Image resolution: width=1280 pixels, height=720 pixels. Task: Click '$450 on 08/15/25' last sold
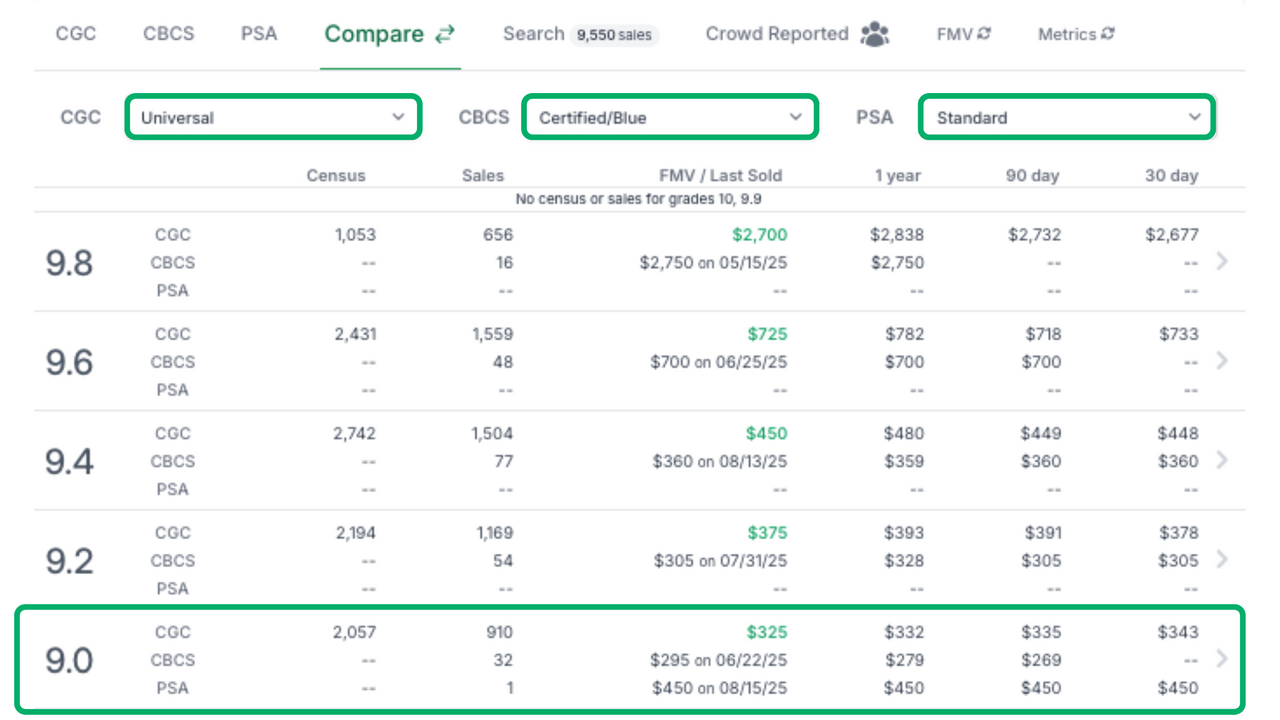(x=720, y=688)
